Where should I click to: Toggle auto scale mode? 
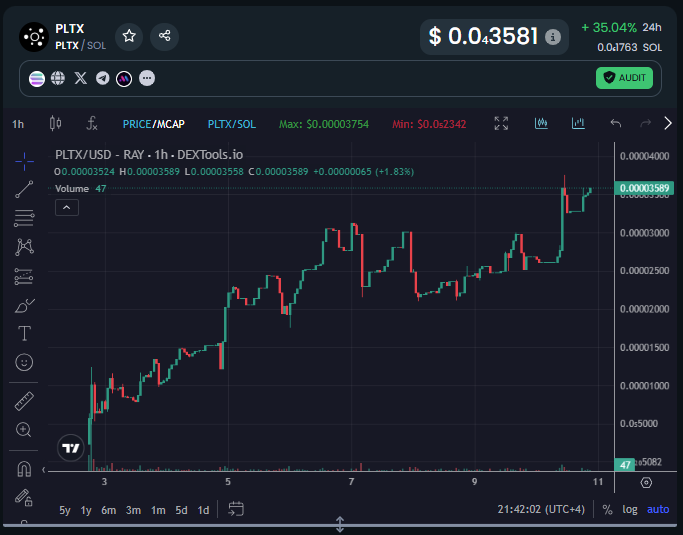(x=658, y=509)
